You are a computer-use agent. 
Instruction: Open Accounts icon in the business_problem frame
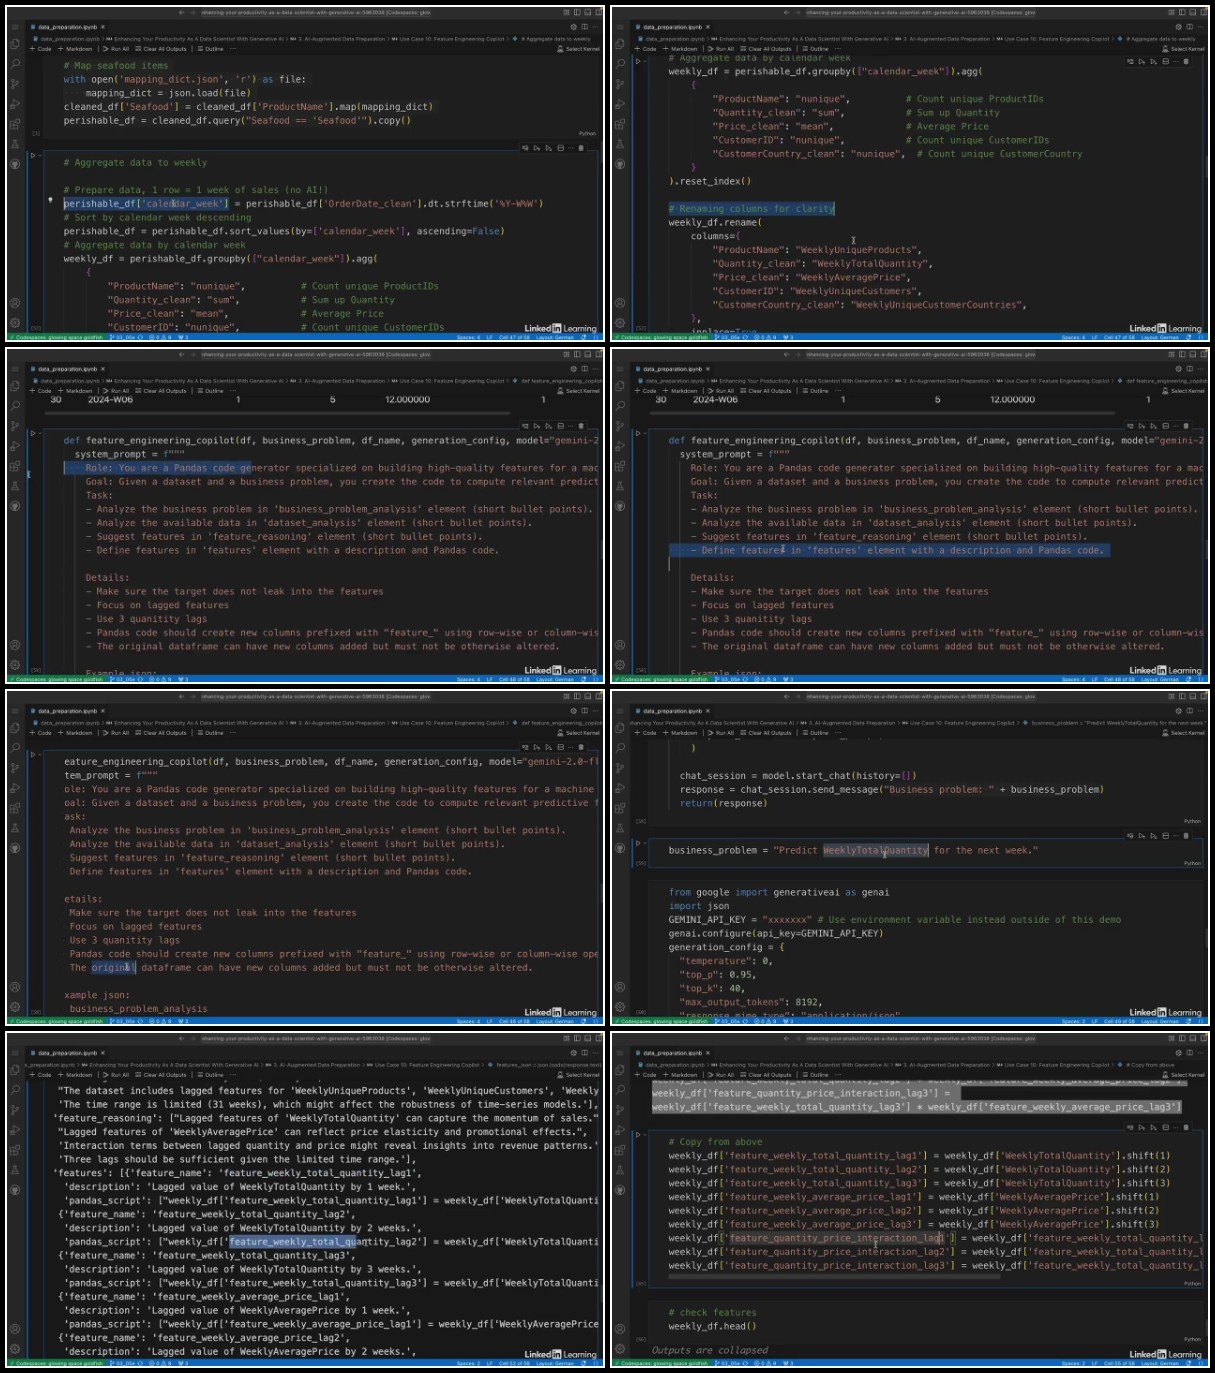[620, 987]
